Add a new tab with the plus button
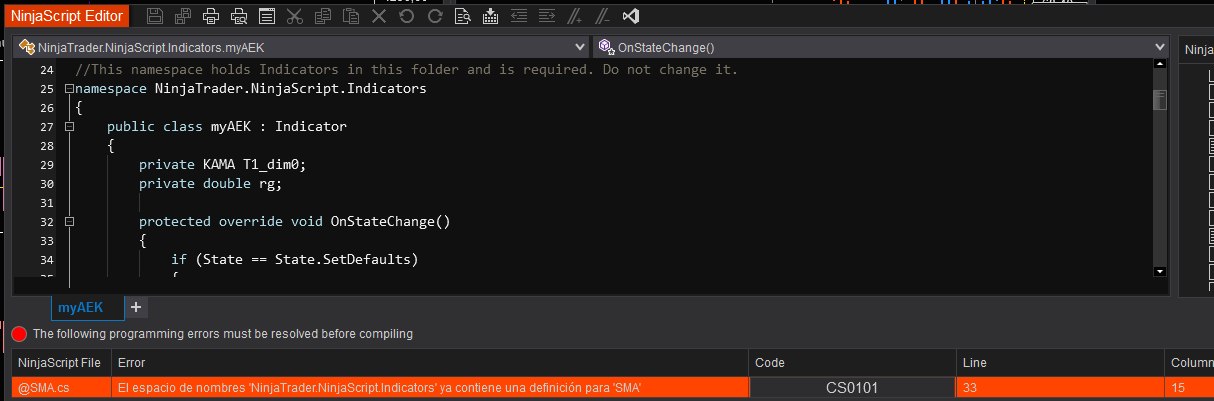Image resolution: width=1214 pixels, height=401 pixels. coord(136,307)
